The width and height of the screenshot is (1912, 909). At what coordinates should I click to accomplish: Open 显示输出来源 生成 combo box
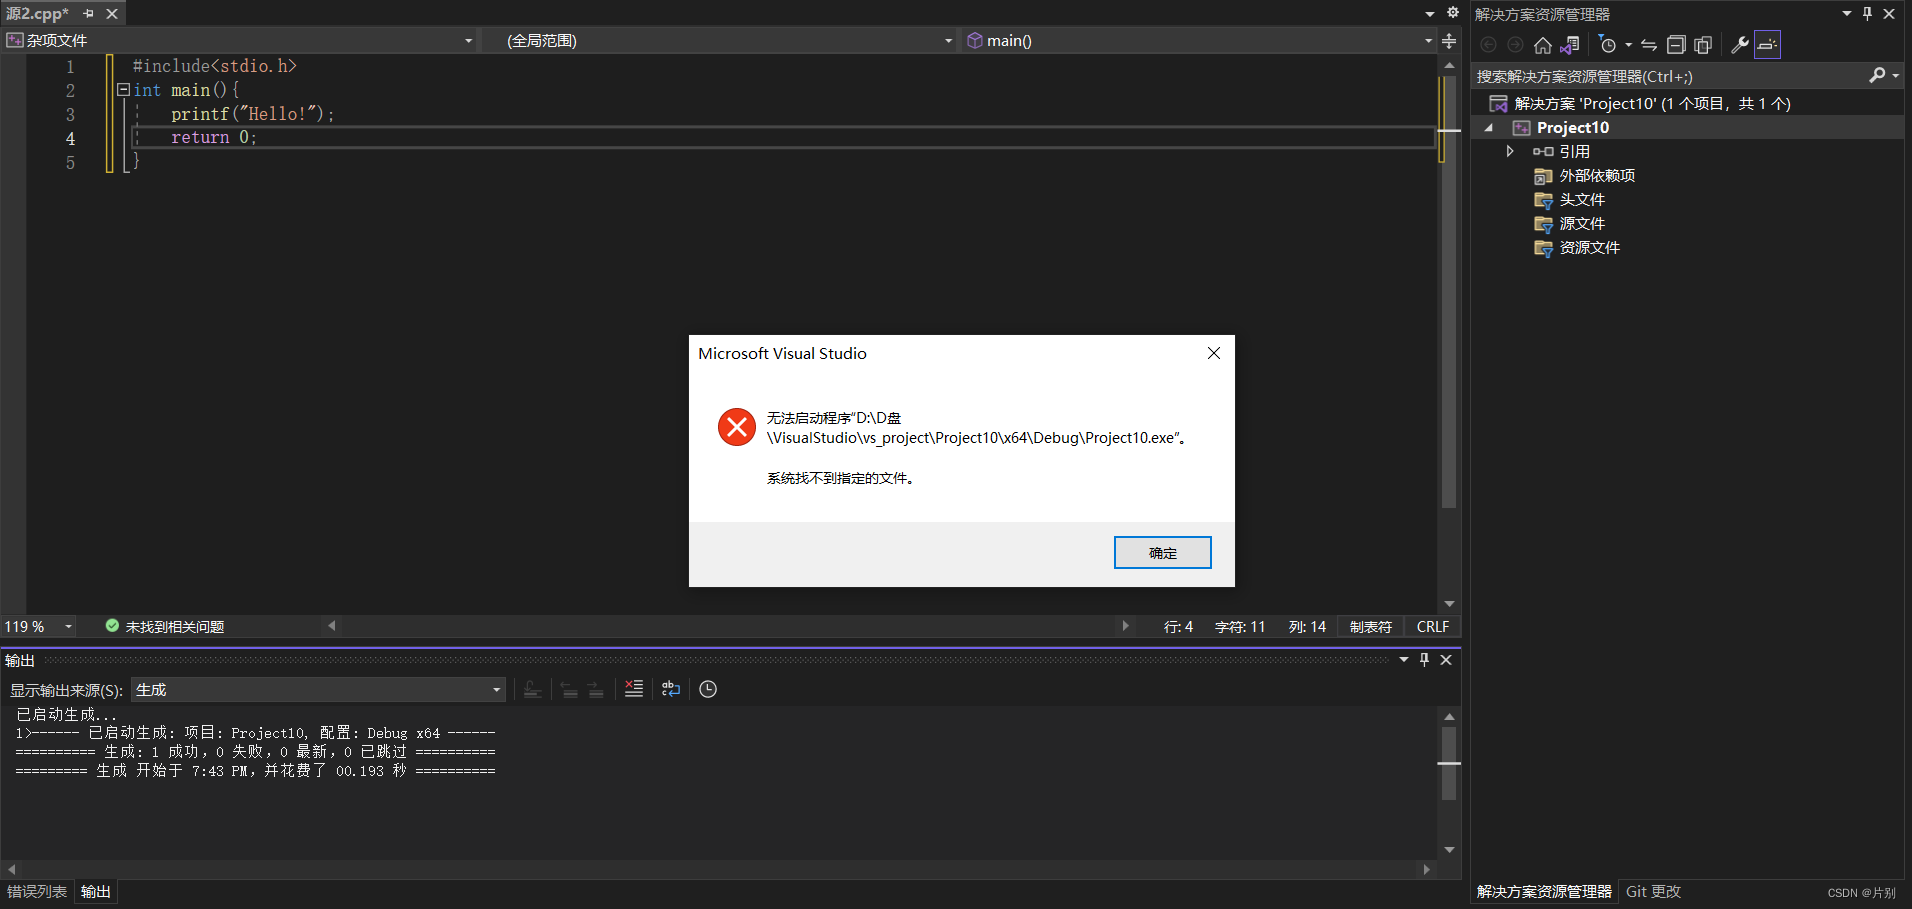[318, 690]
